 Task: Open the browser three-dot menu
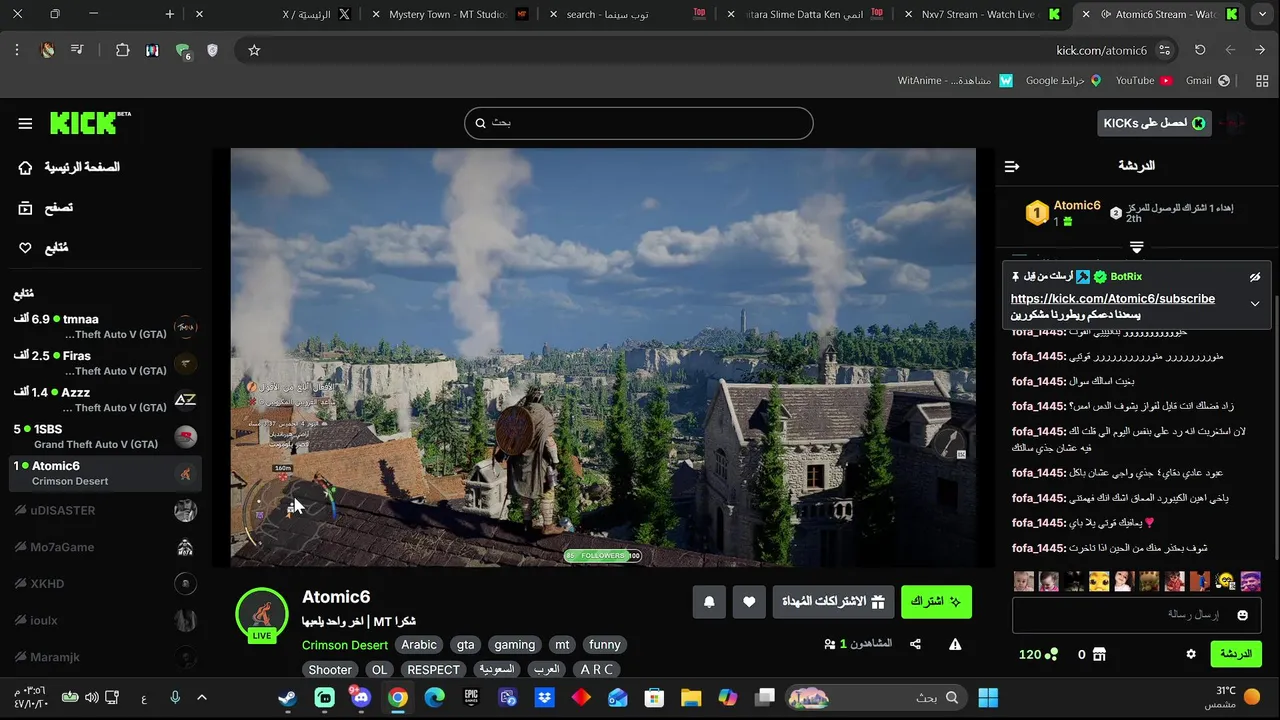(17, 50)
